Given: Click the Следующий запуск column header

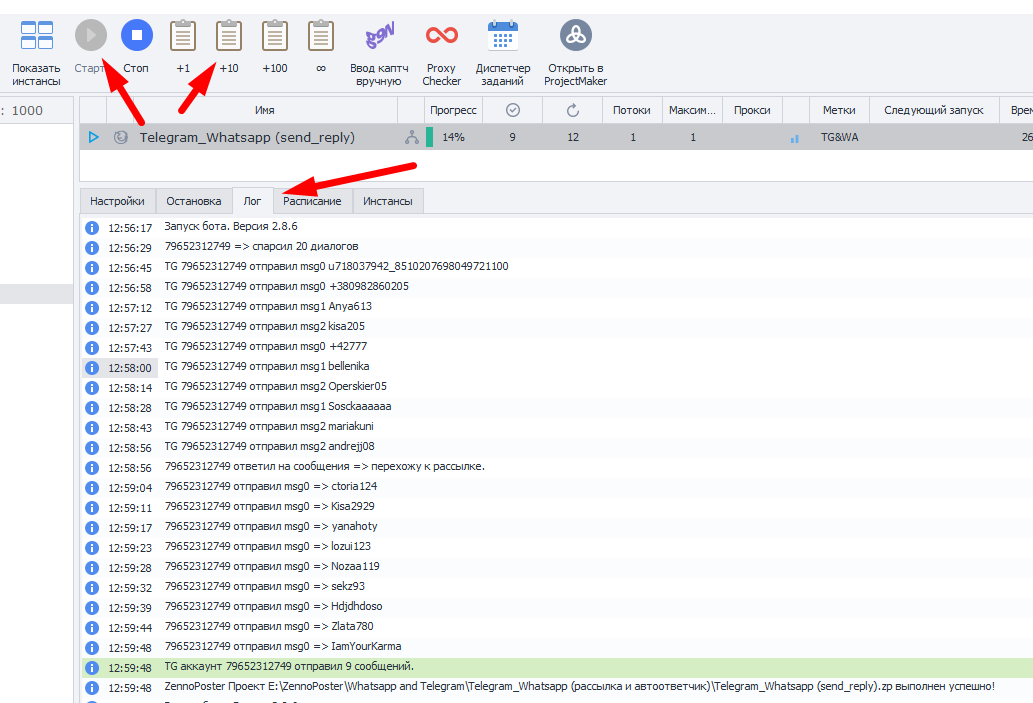Looking at the screenshot, I should 934,110.
